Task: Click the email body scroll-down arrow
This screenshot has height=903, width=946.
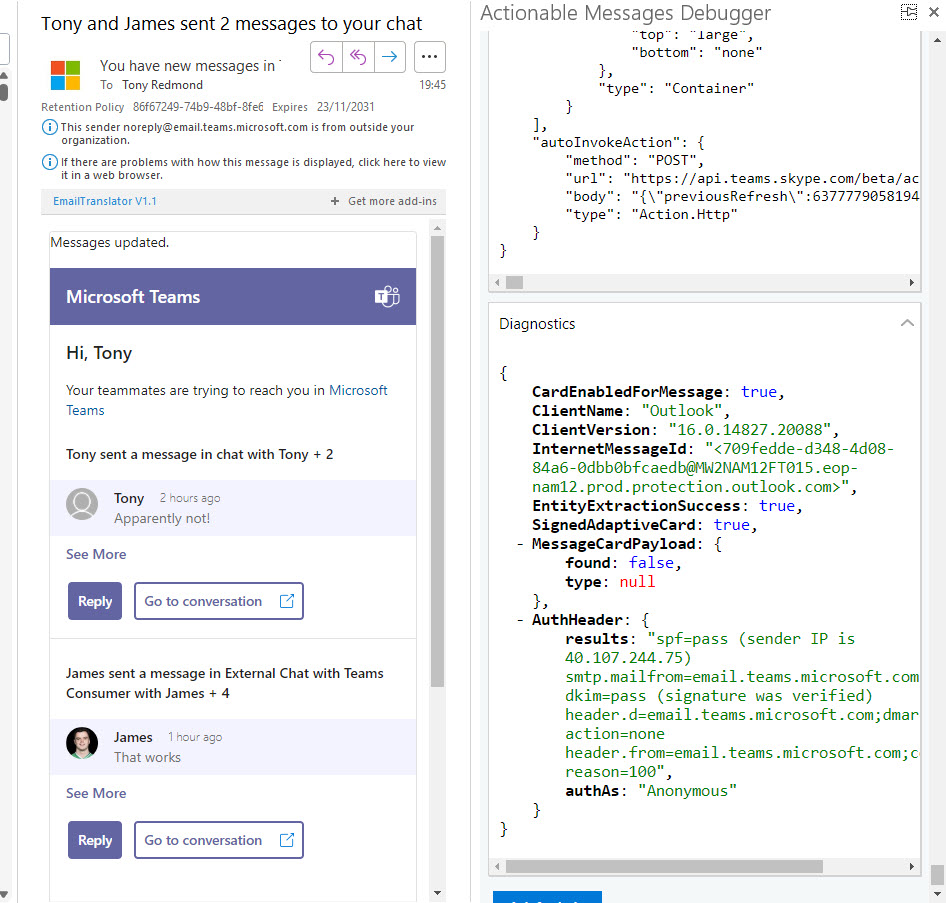Action: pyautogui.click(x=437, y=892)
